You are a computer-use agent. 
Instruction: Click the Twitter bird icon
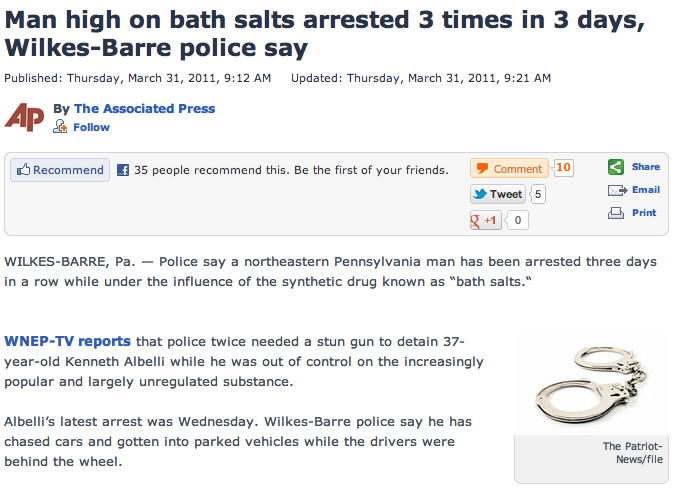[x=480, y=194]
